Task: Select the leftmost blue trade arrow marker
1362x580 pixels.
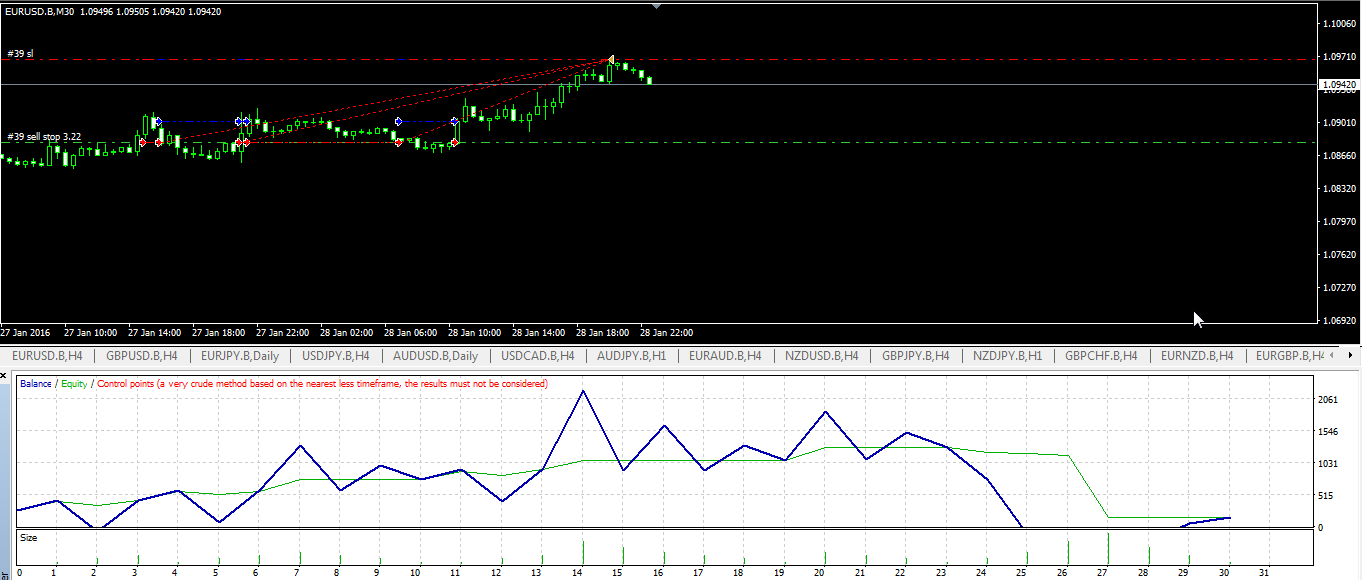Action: pyautogui.click(x=157, y=121)
